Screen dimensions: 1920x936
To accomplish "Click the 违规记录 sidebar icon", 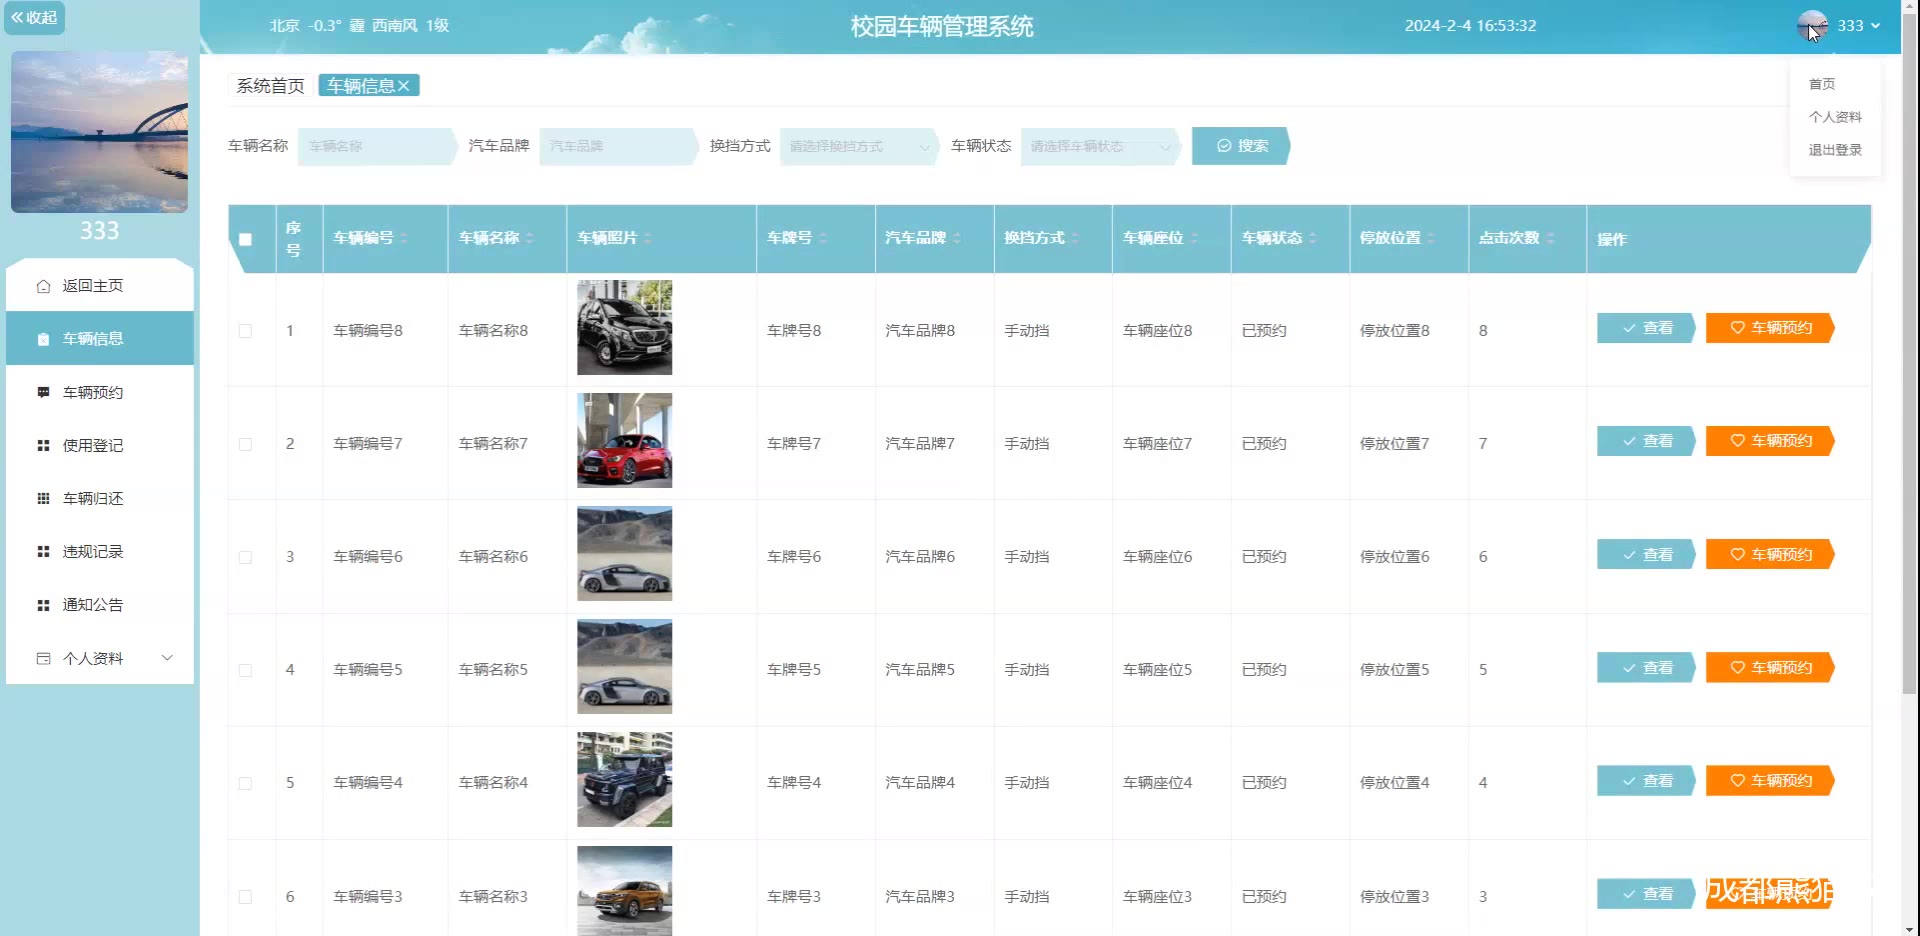I will coord(43,552).
